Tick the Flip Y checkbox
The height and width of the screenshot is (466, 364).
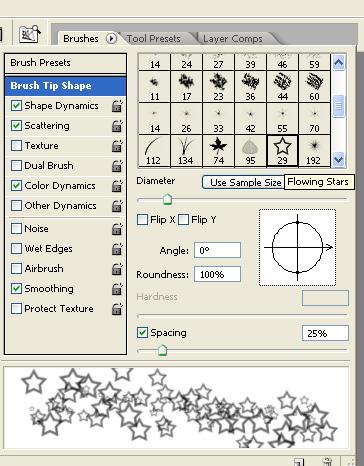pos(184,220)
